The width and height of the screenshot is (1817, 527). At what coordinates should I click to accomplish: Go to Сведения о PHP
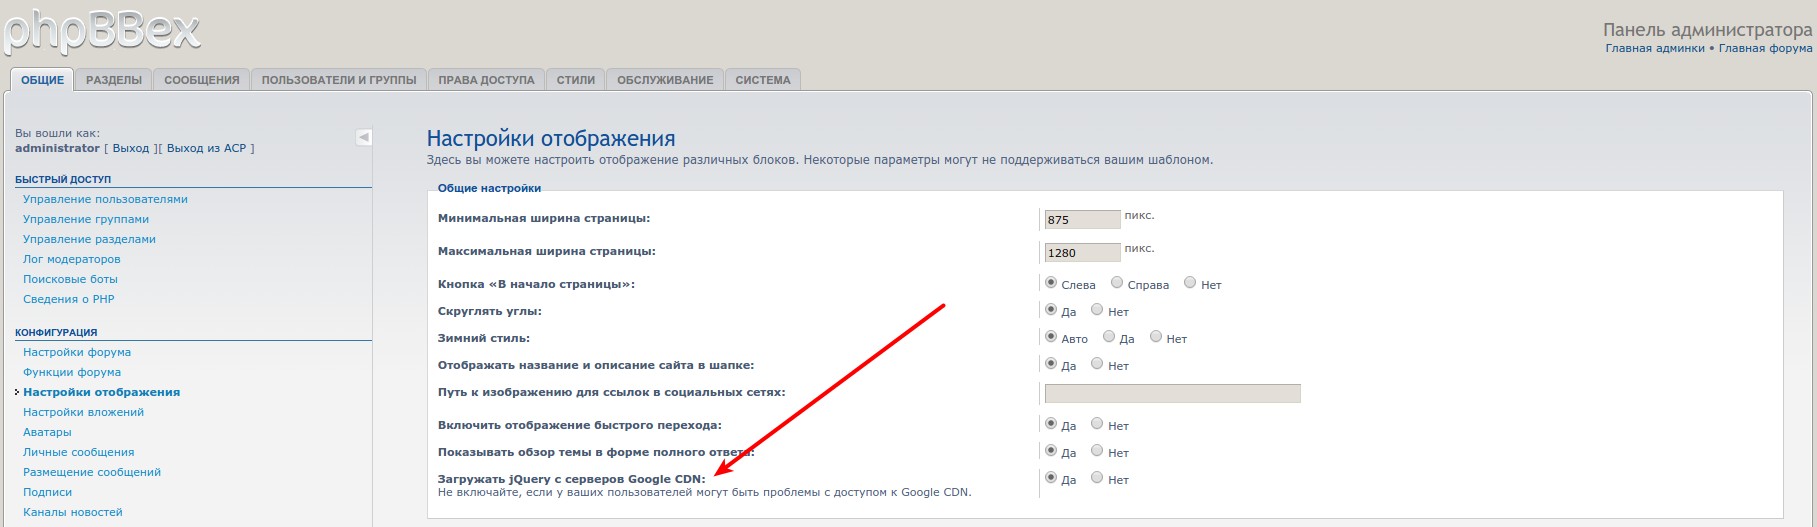(68, 299)
